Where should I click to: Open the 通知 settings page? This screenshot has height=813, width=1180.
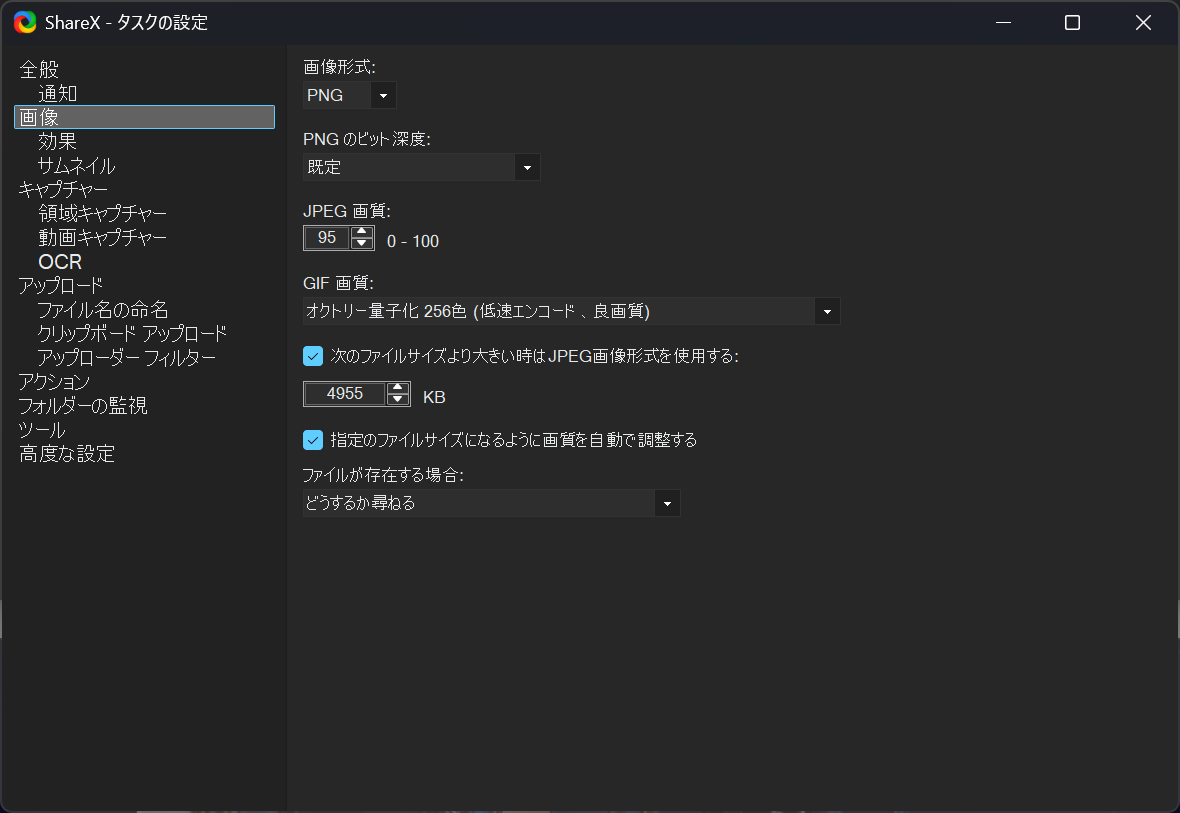click(x=58, y=94)
